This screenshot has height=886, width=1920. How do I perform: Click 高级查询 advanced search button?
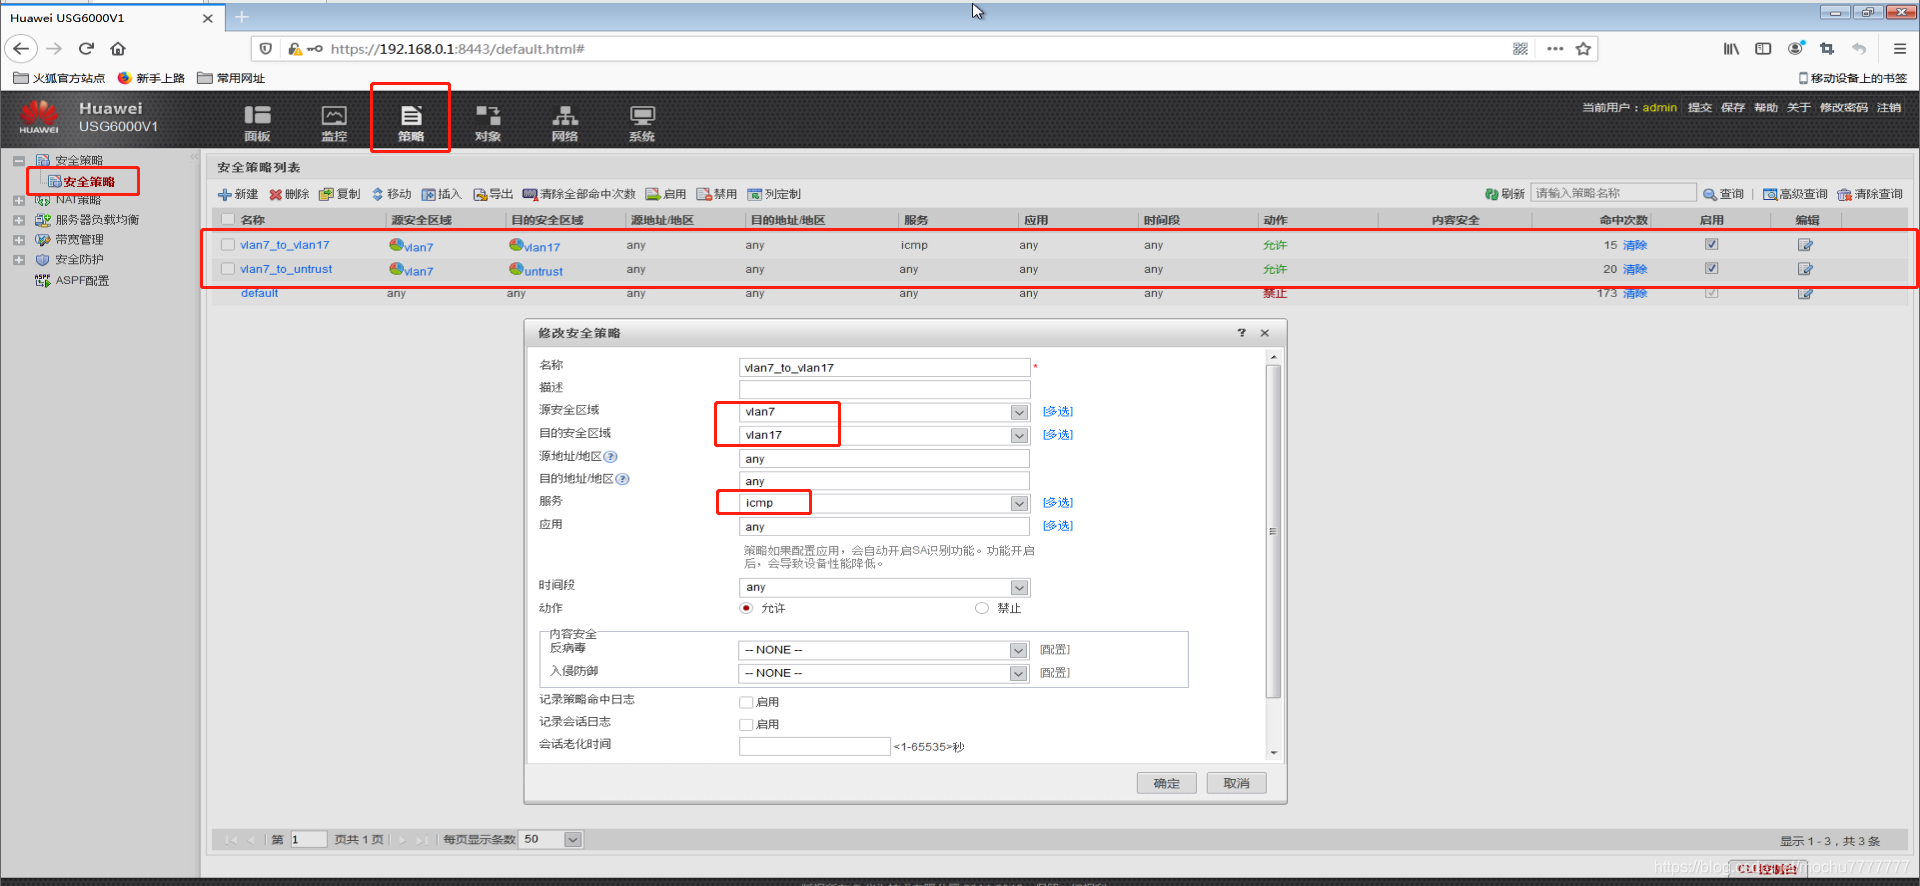point(1795,194)
